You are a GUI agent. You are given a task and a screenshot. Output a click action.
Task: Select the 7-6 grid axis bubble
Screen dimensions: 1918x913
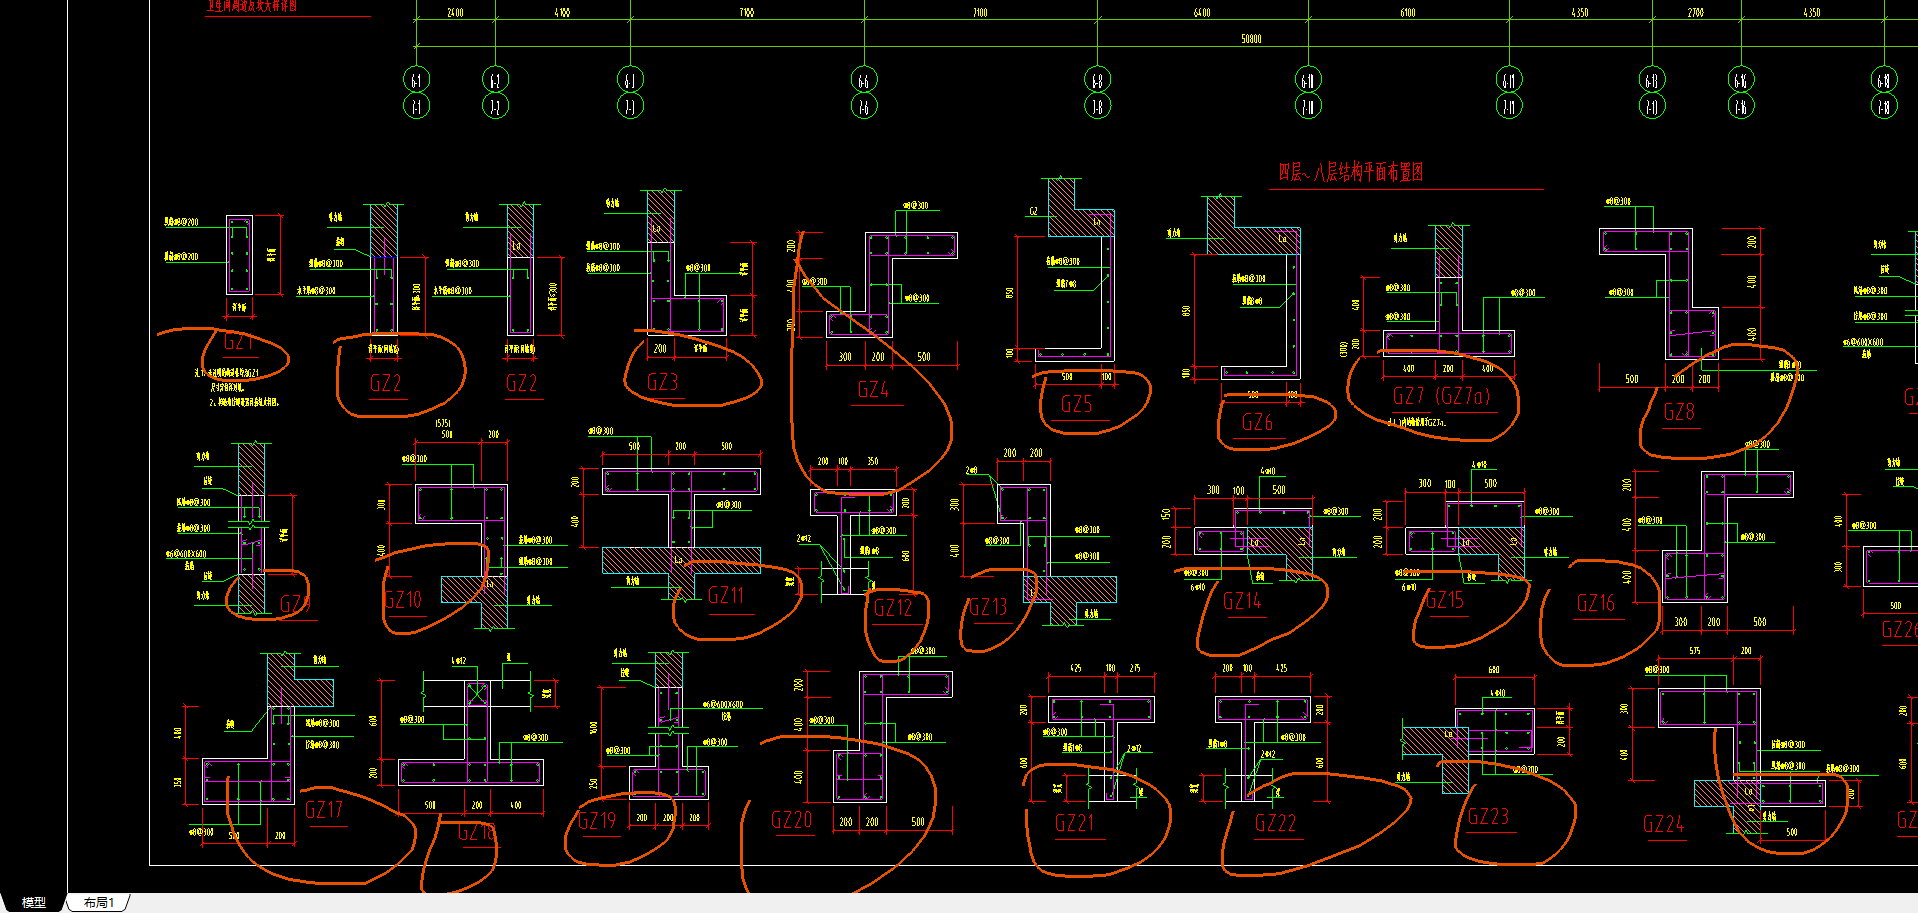pos(864,106)
